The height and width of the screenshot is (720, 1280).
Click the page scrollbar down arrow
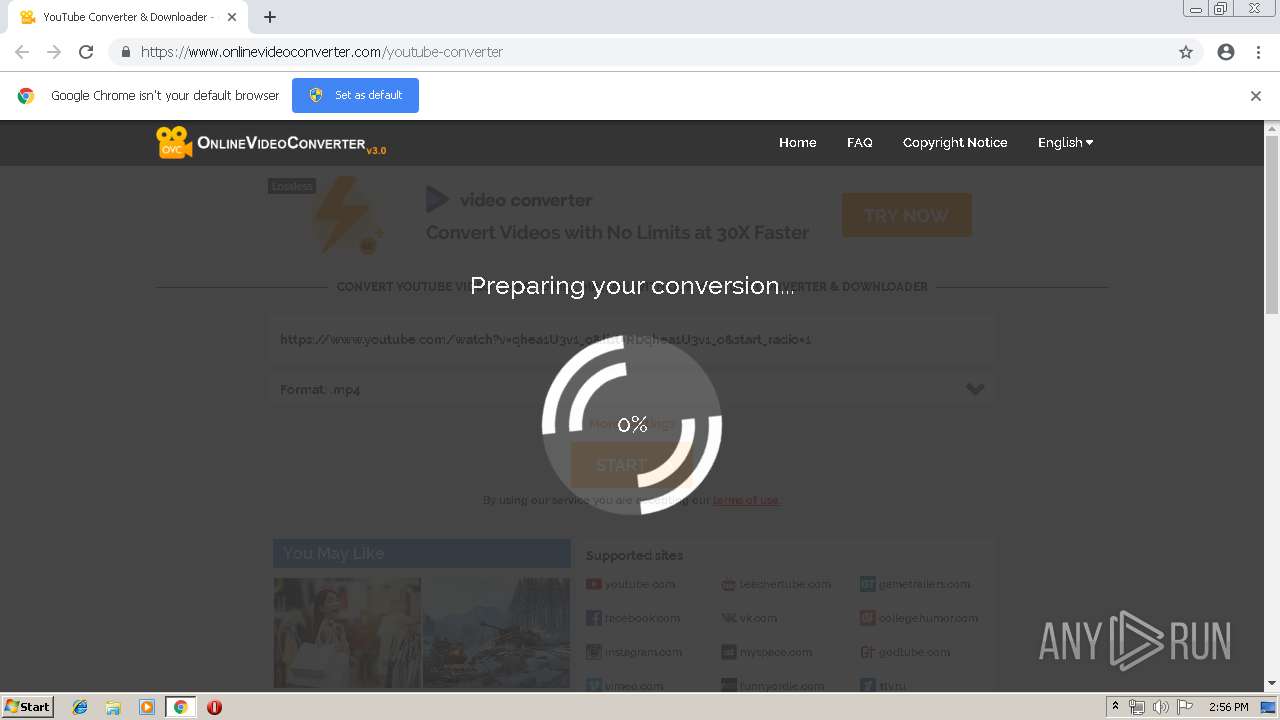(1272, 684)
